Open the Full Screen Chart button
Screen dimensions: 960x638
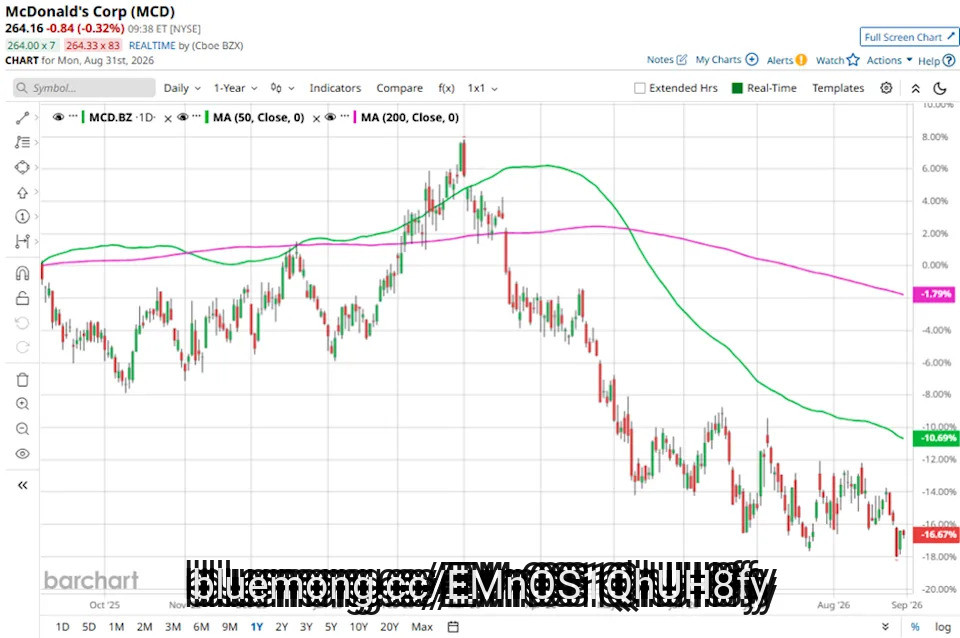(909, 37)
